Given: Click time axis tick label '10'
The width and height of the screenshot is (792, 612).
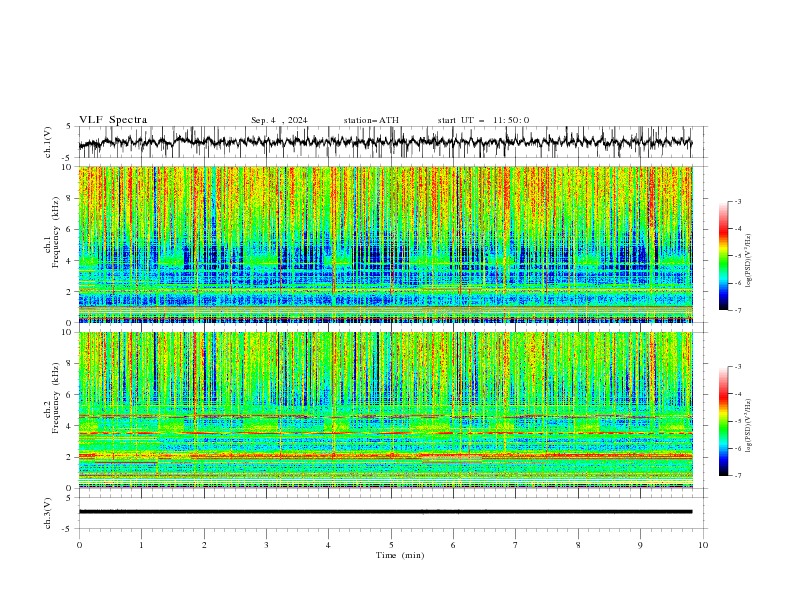Looking at the screenshot, I should pyautogui.click(x=703, y=545).
